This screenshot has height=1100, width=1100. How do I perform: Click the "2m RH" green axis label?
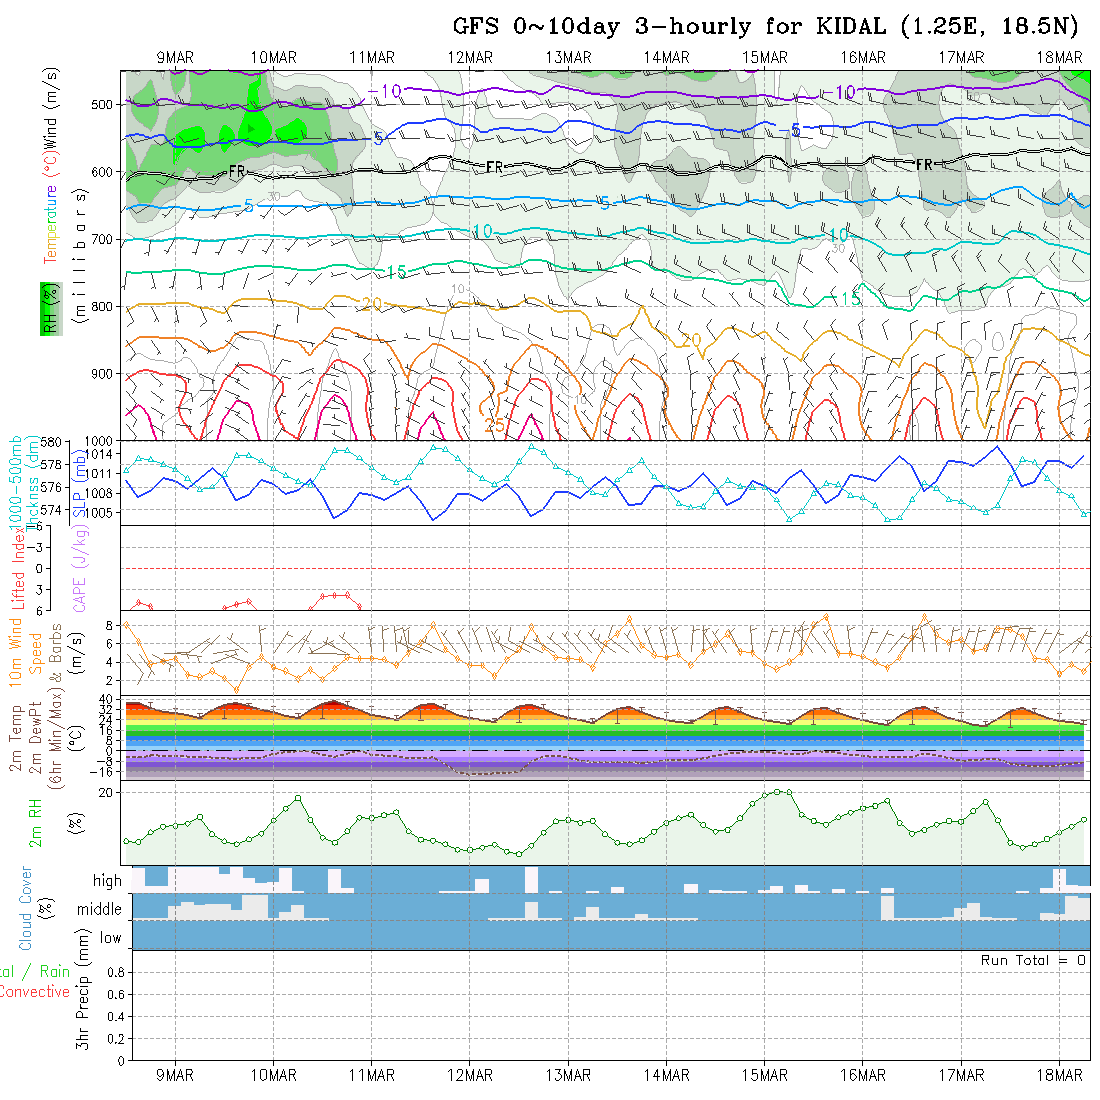(35, 822)
